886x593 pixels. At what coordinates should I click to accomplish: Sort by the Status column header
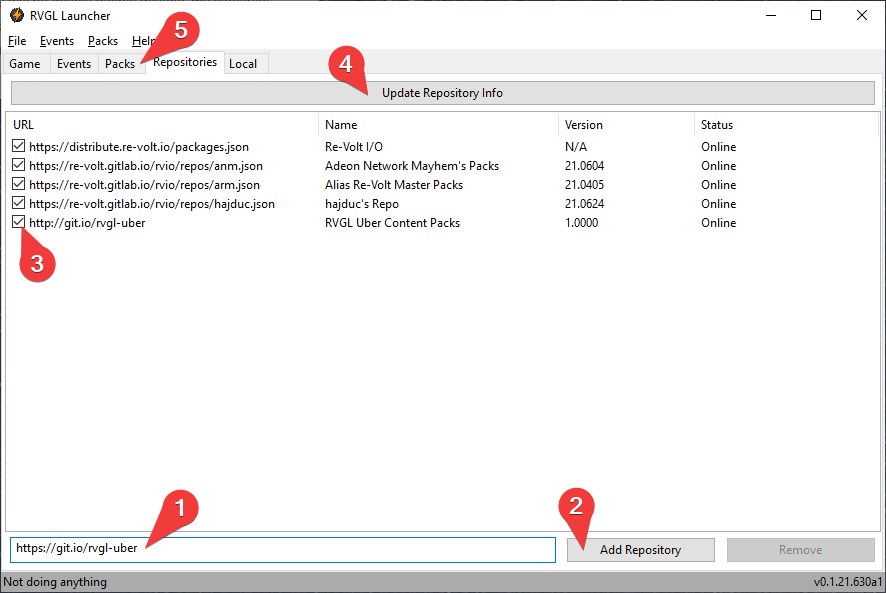click(787, 125)
